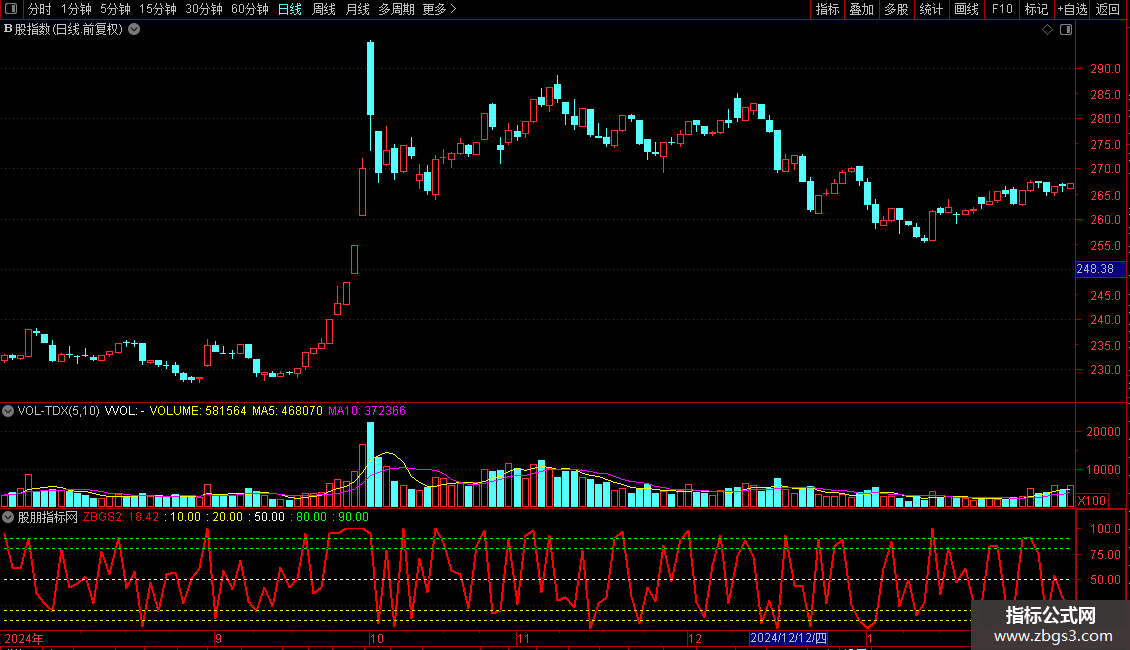Open F10 company info
1130x650 pixels.
point(1002,9)
